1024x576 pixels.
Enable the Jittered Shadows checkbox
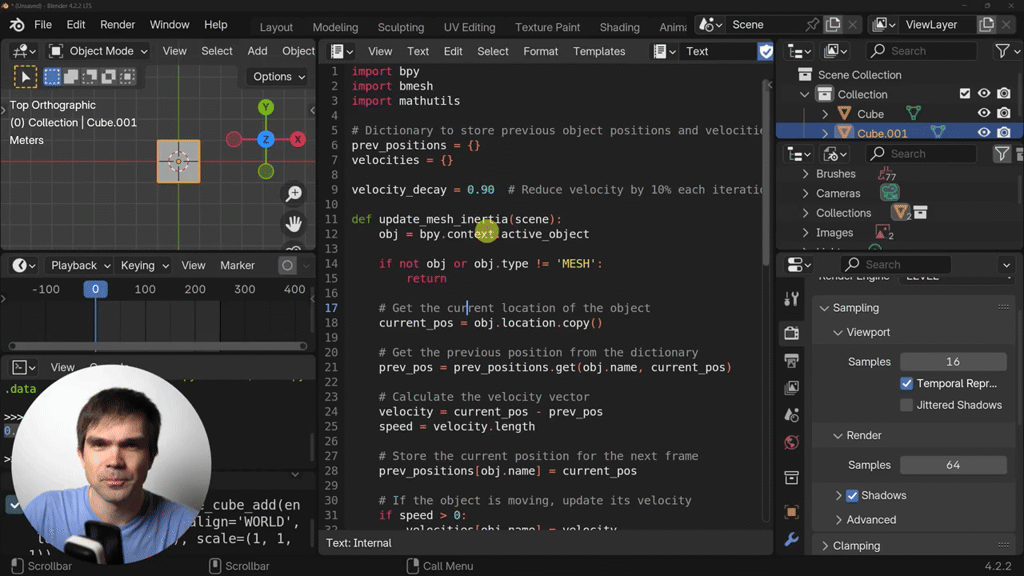coord(906,405)
